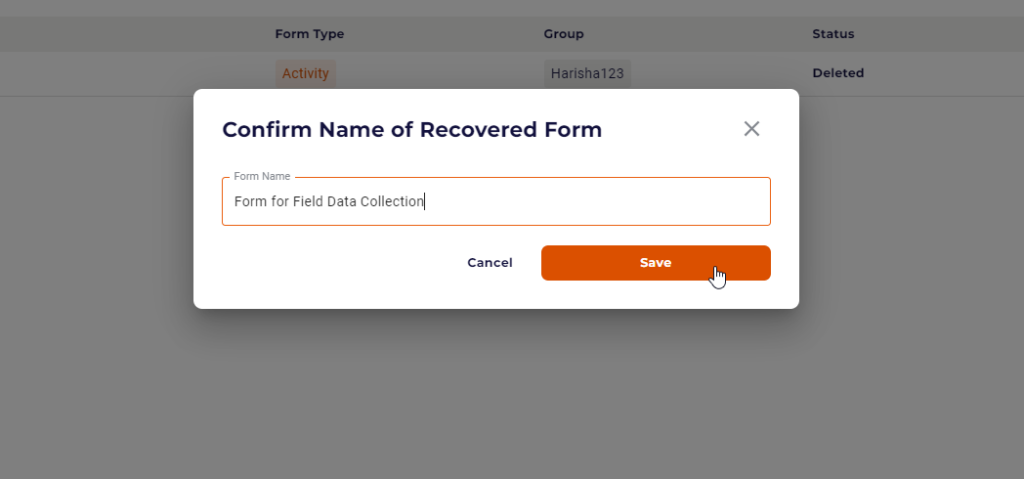Save the recovered form name
The image size is (1024, 479).
[x=656, y=263]
